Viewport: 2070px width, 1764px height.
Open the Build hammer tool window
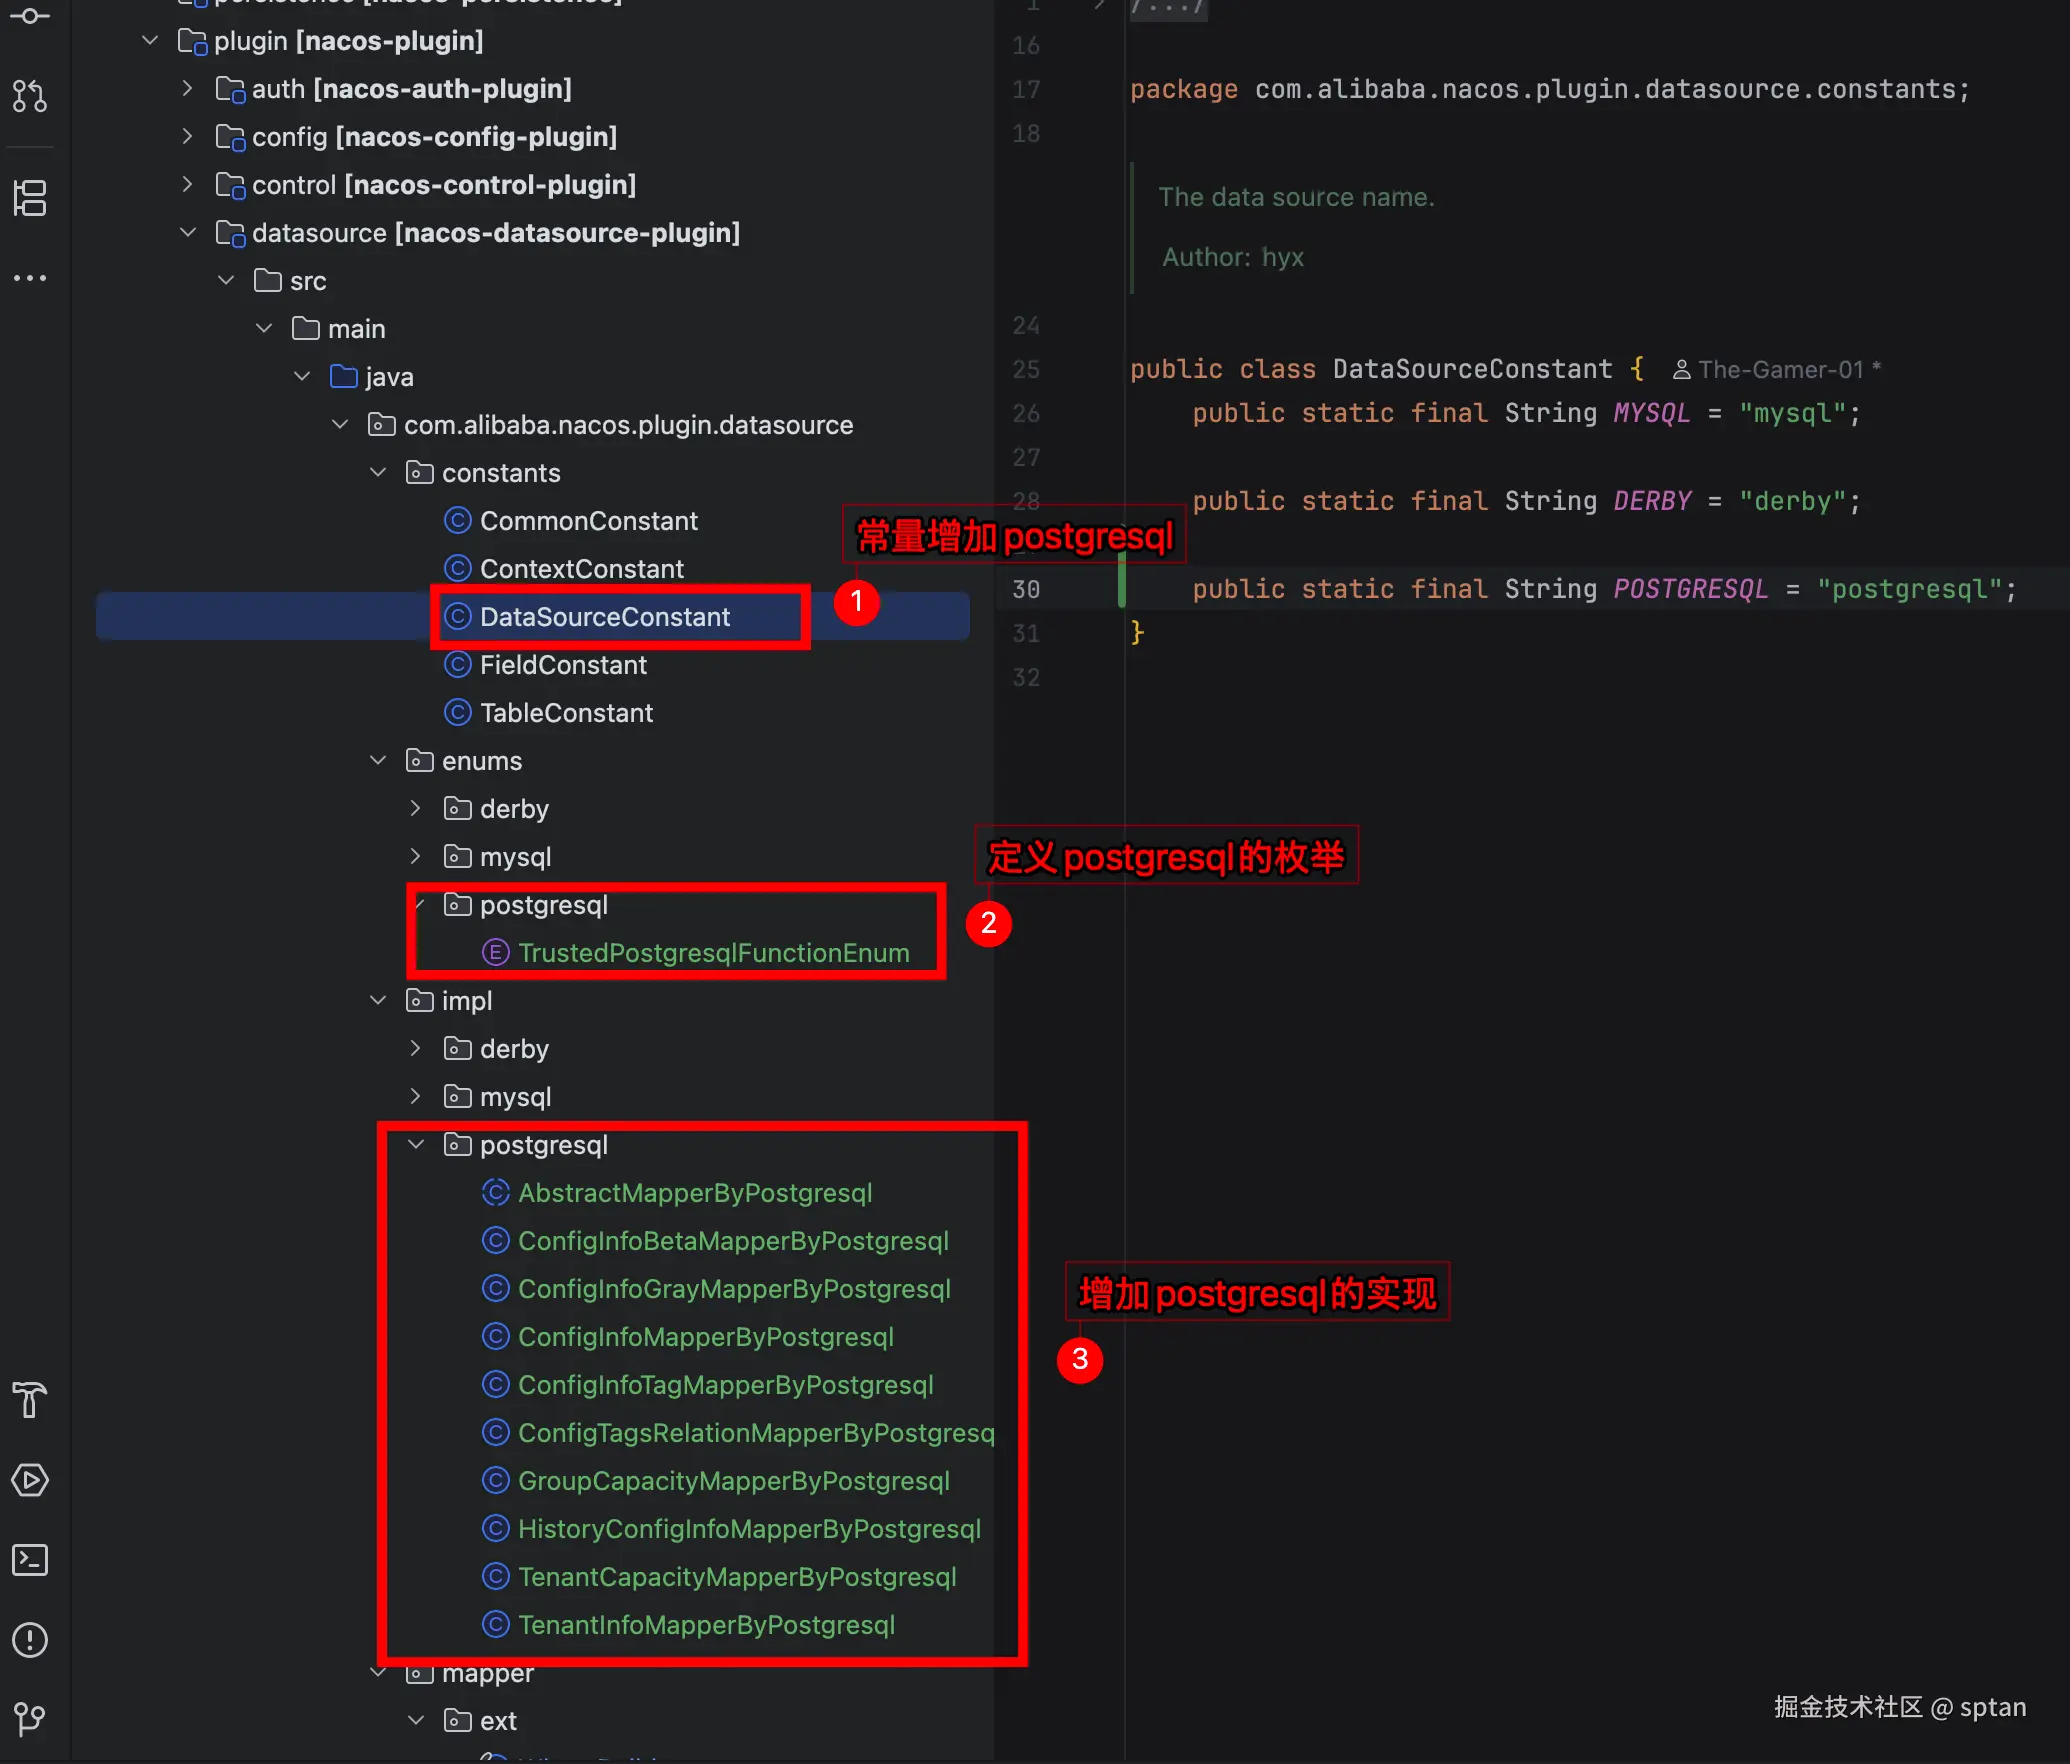click(x=30, y=1399)
